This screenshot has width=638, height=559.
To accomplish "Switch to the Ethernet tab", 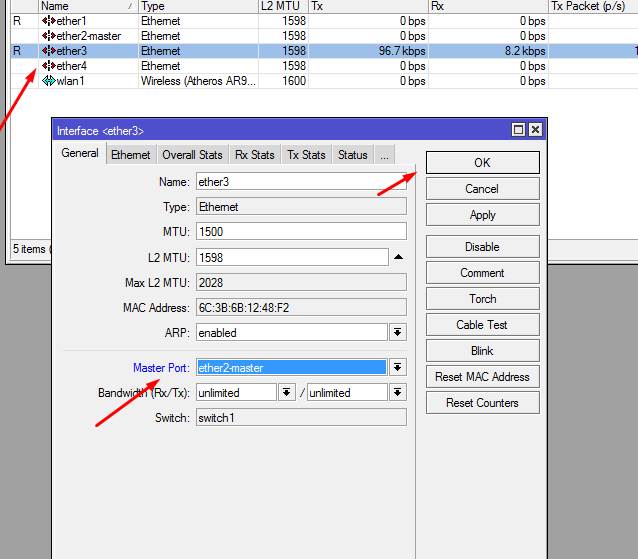I will 131,155.
